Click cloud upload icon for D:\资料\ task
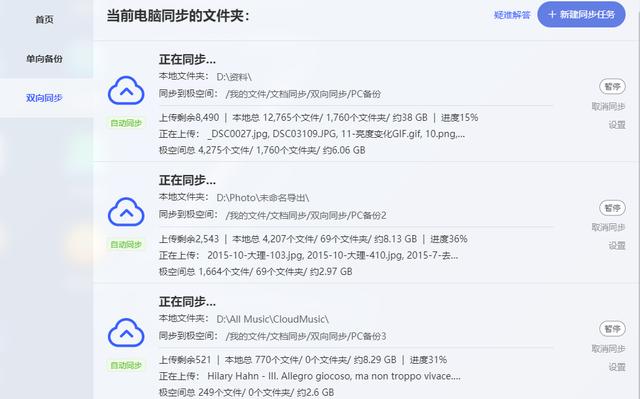 point(126,90)
